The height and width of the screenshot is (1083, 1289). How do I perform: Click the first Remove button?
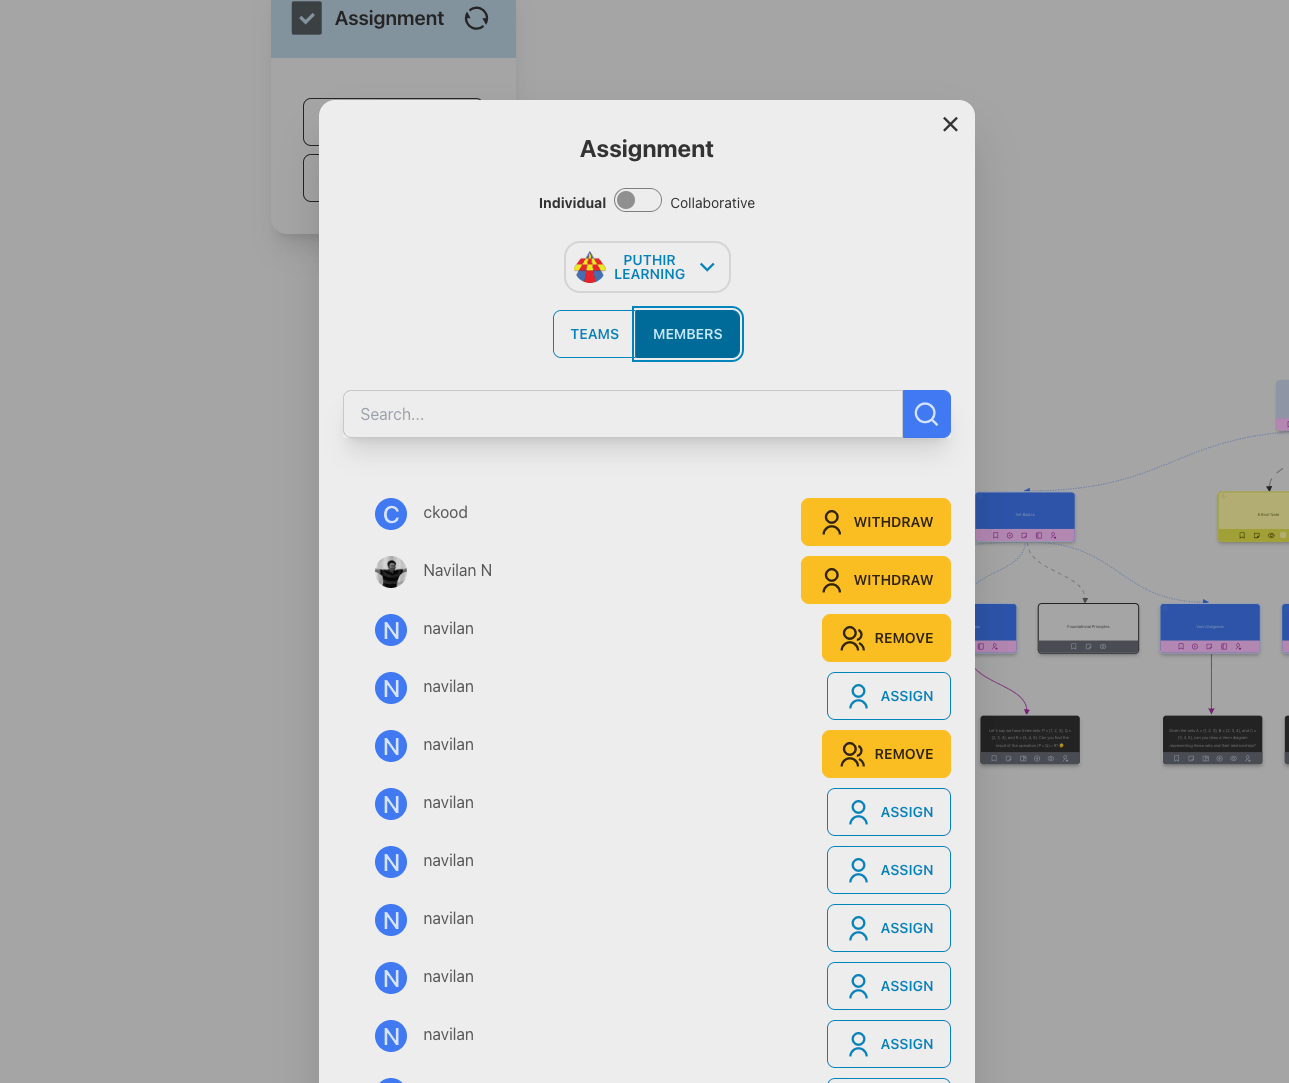coord(886,638)
